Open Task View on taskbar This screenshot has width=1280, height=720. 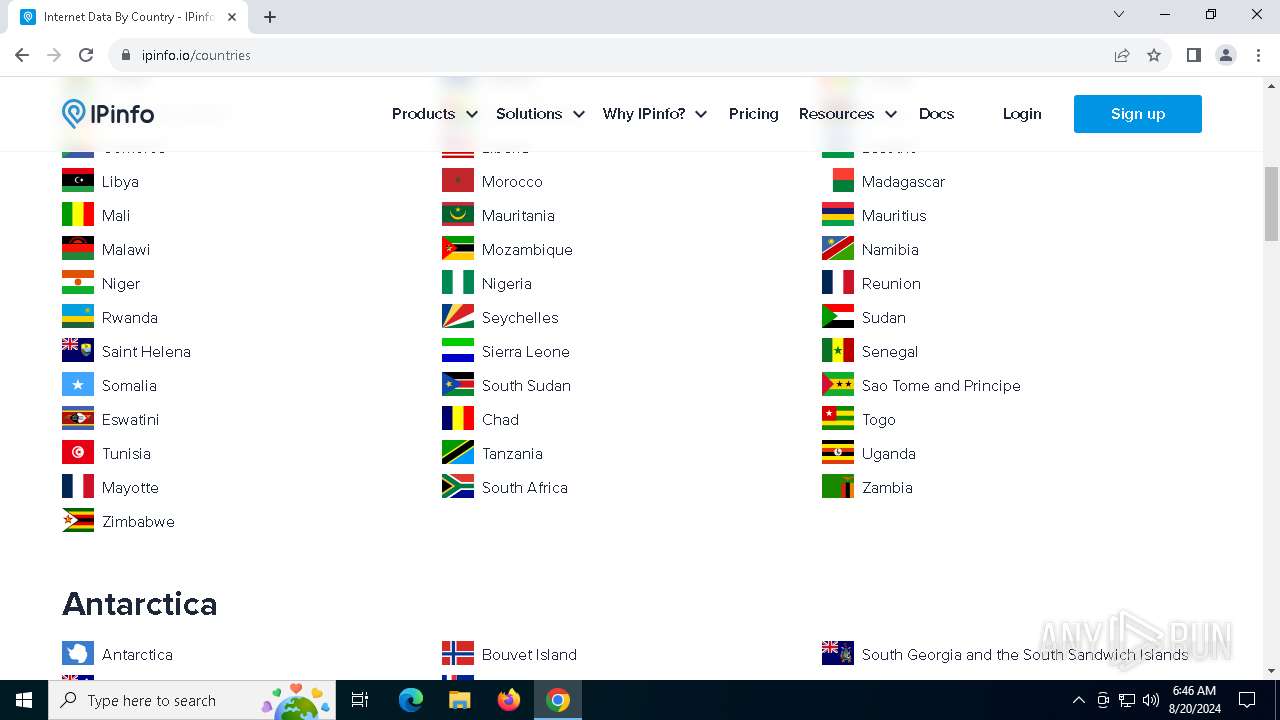pyautogui.click(x=360, y=700)
